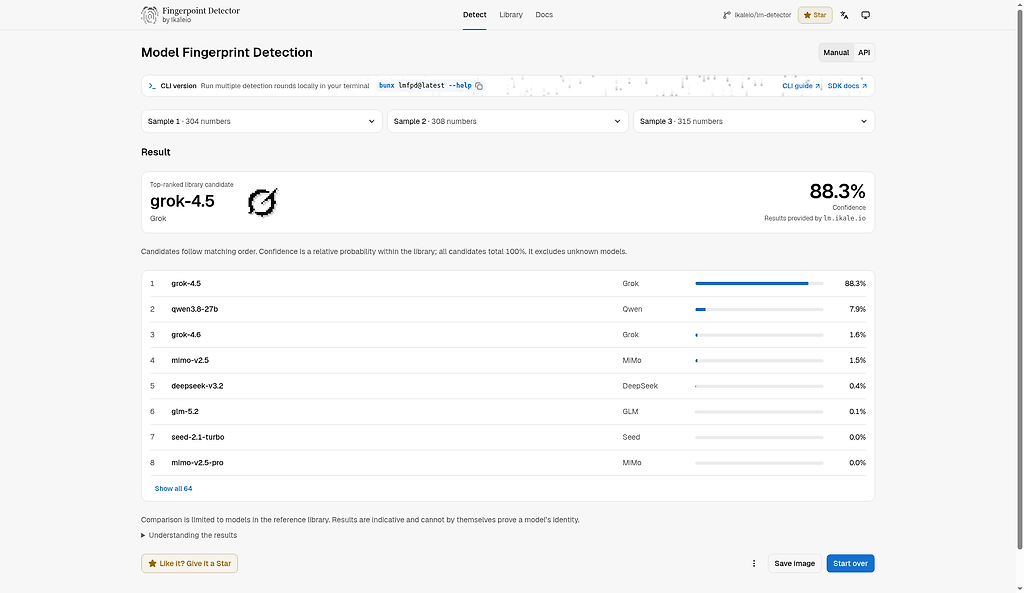Open the three-dot more options menu
Viewport: 1024px width, 593px height.
click(x=754, y=564)
